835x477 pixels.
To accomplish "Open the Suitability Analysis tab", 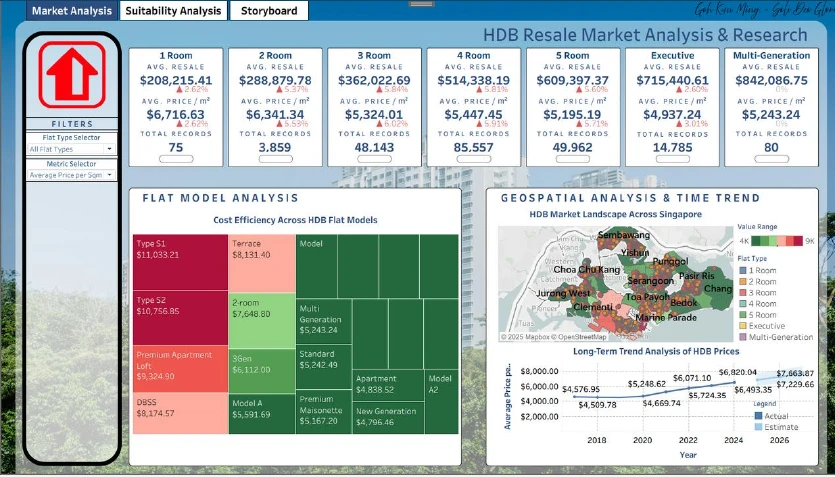I will click(174, 11).
